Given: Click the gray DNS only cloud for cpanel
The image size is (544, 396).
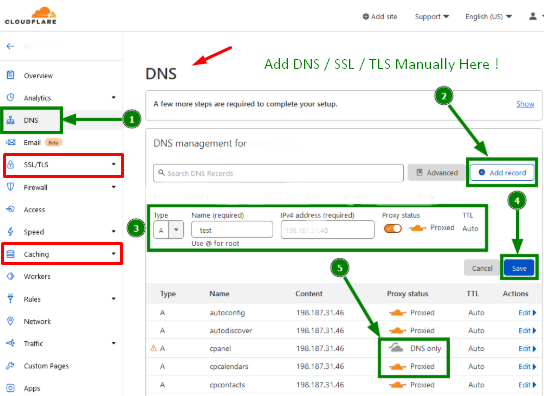Looking at the screenshot, I should 396,347.
